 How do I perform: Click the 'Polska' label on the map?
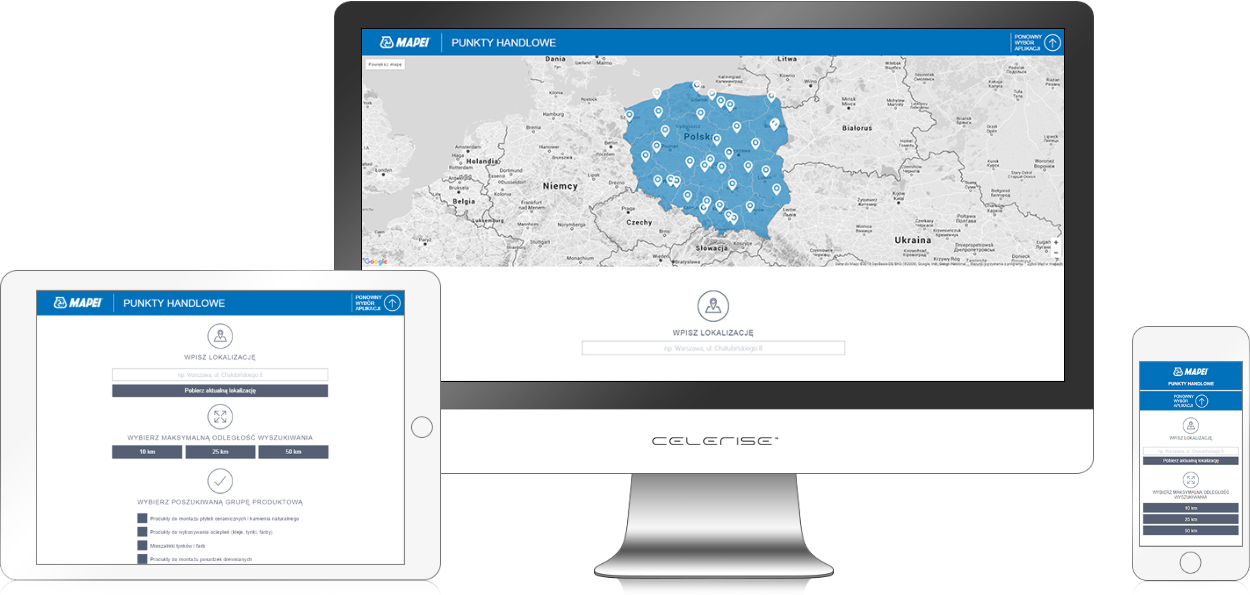(x=697, y=136)
